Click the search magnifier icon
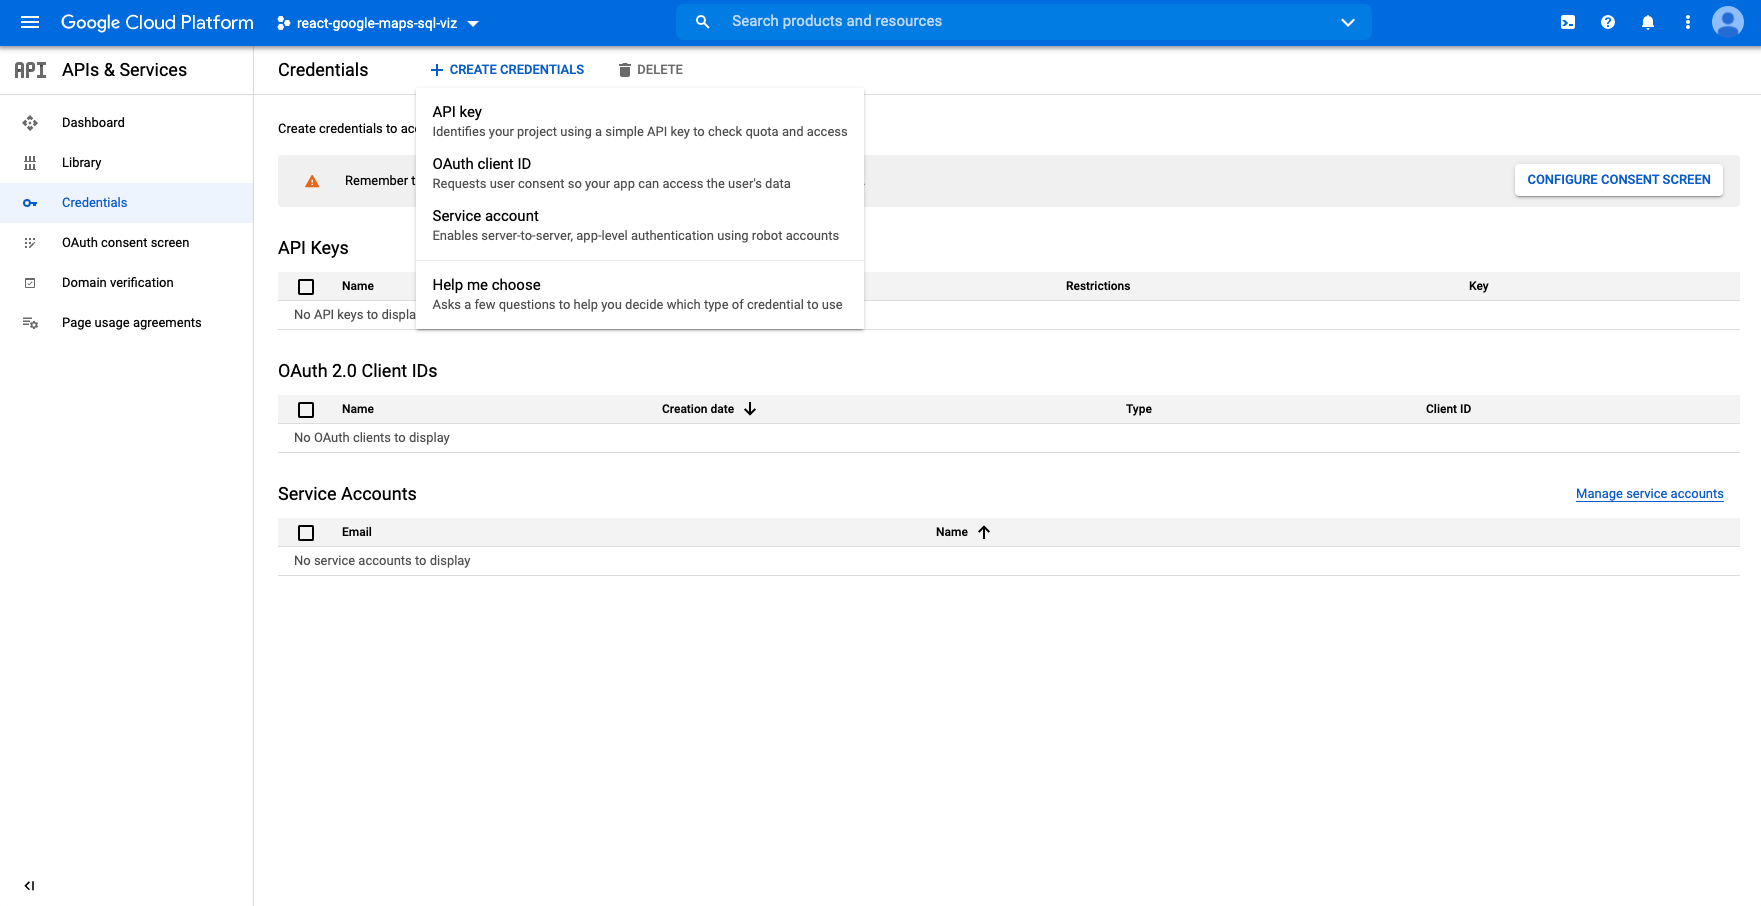1761x906 pixels. [x=703, y=22]
